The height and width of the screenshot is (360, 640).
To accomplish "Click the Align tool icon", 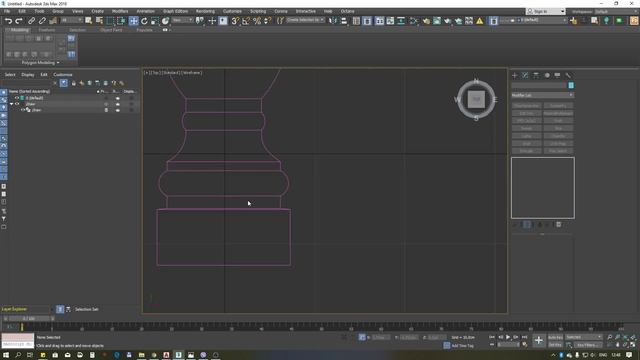I will tap(344, 21).
